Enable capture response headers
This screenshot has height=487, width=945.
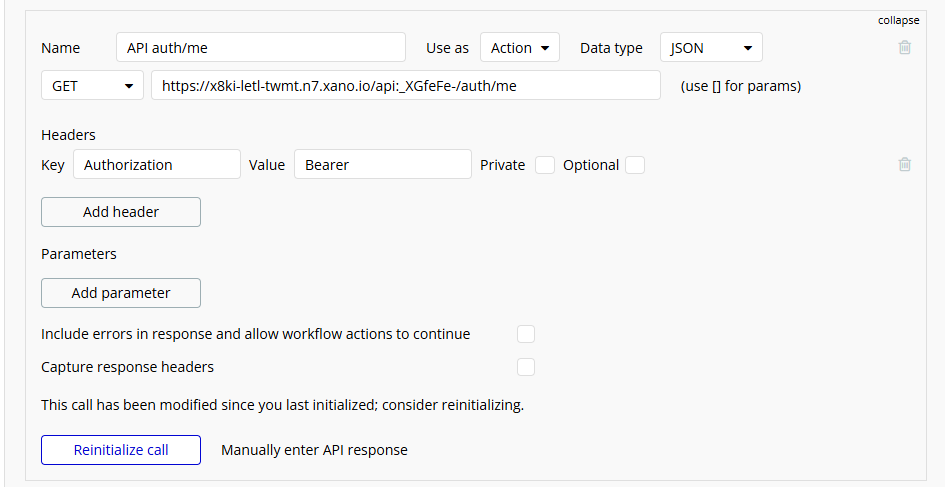pyautogui.click(x=526, y=367)
